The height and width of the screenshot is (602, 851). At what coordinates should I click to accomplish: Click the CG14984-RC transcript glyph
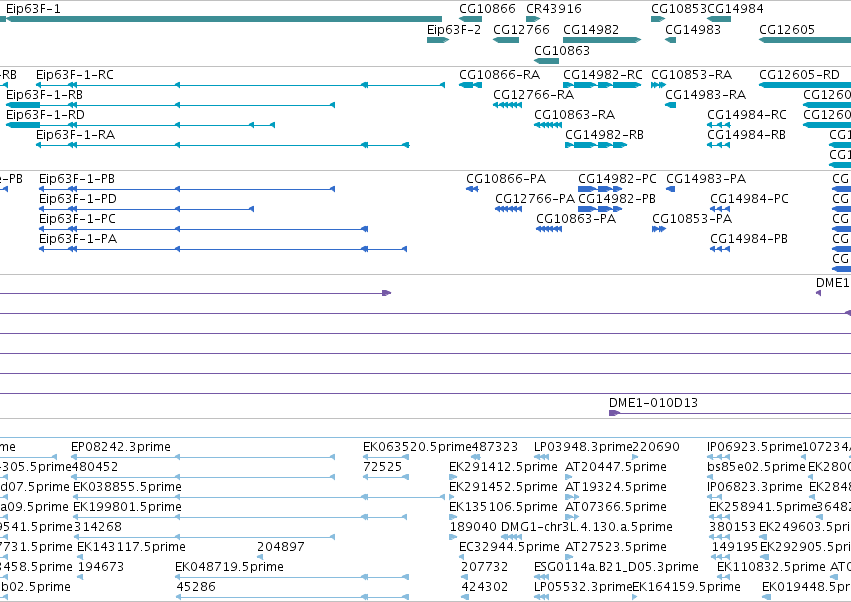click(x=719, y=125)
